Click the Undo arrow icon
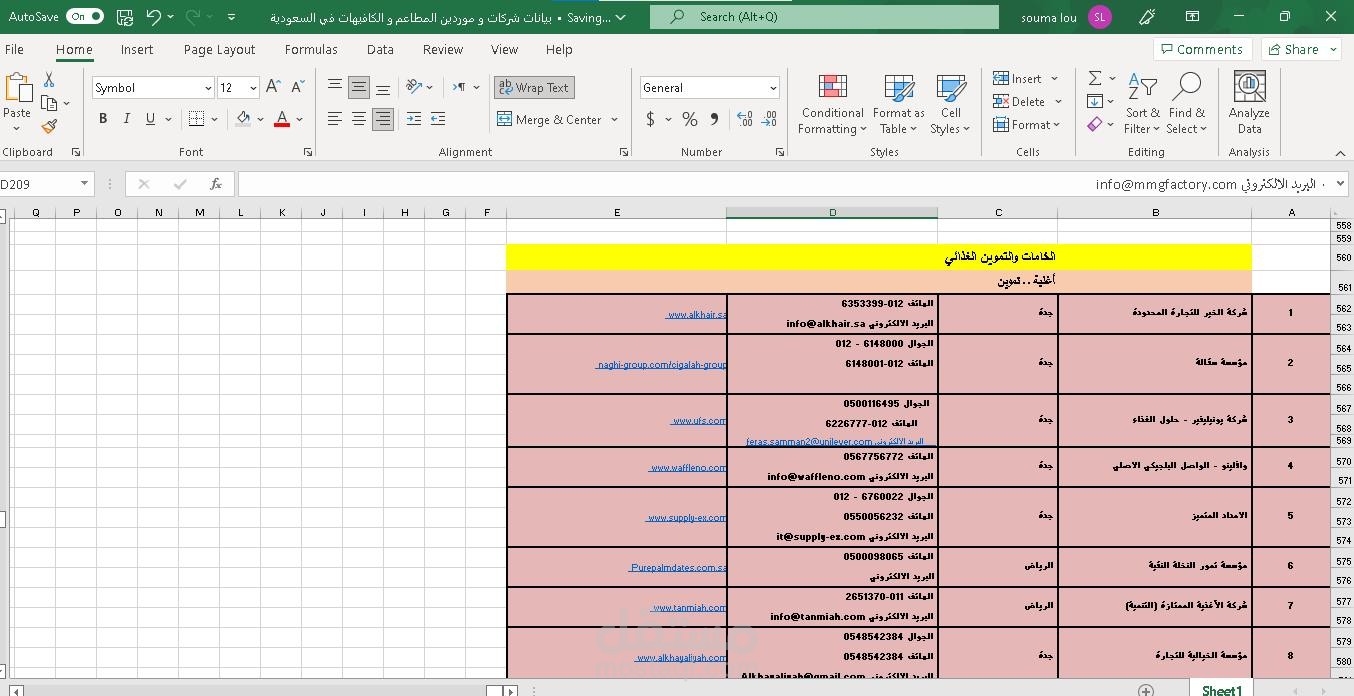The image size is (1354, 696). pyautogui.click(x=153, y=17)
